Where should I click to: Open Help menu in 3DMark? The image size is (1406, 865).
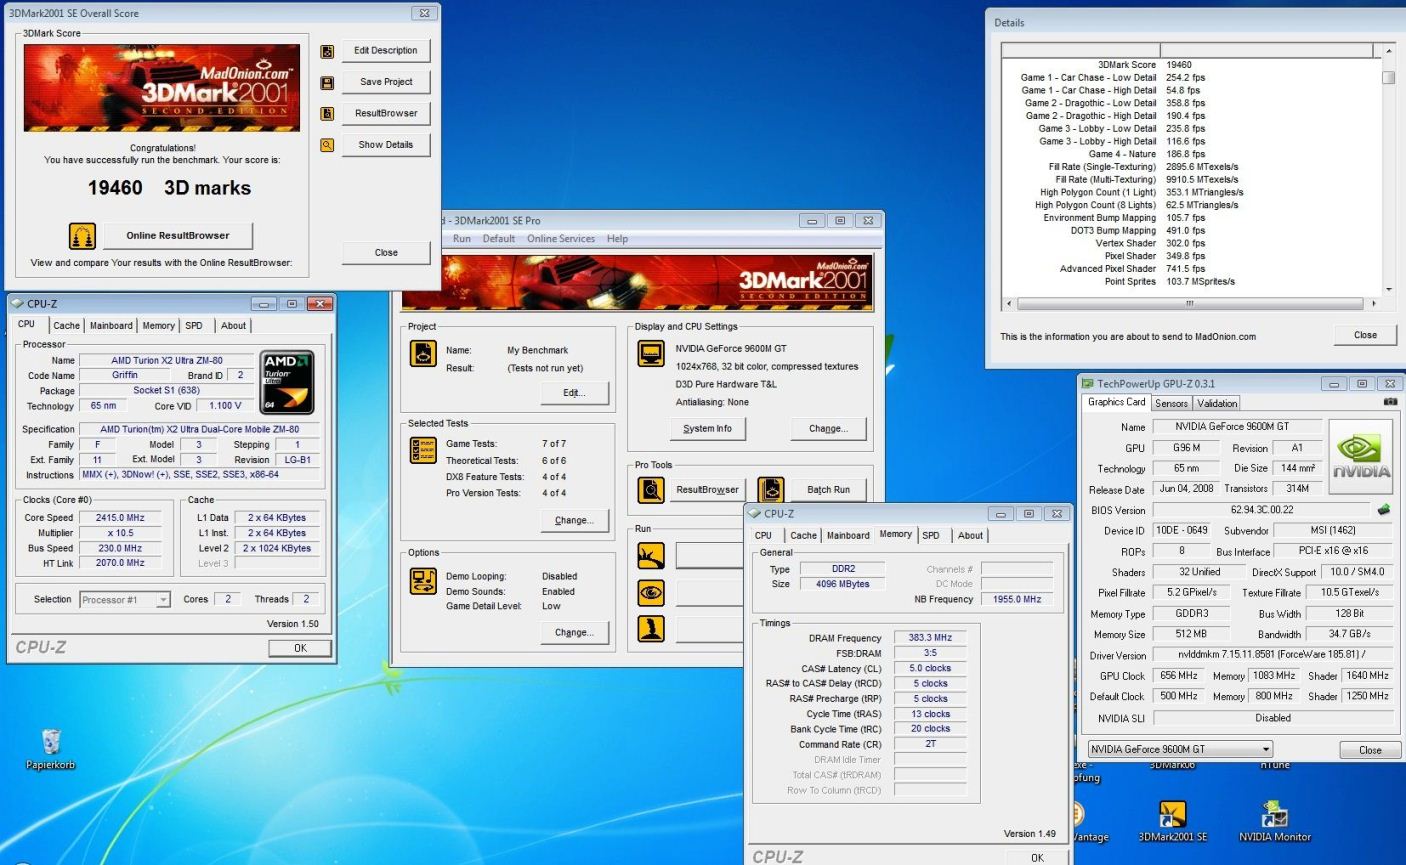[617, 239]
